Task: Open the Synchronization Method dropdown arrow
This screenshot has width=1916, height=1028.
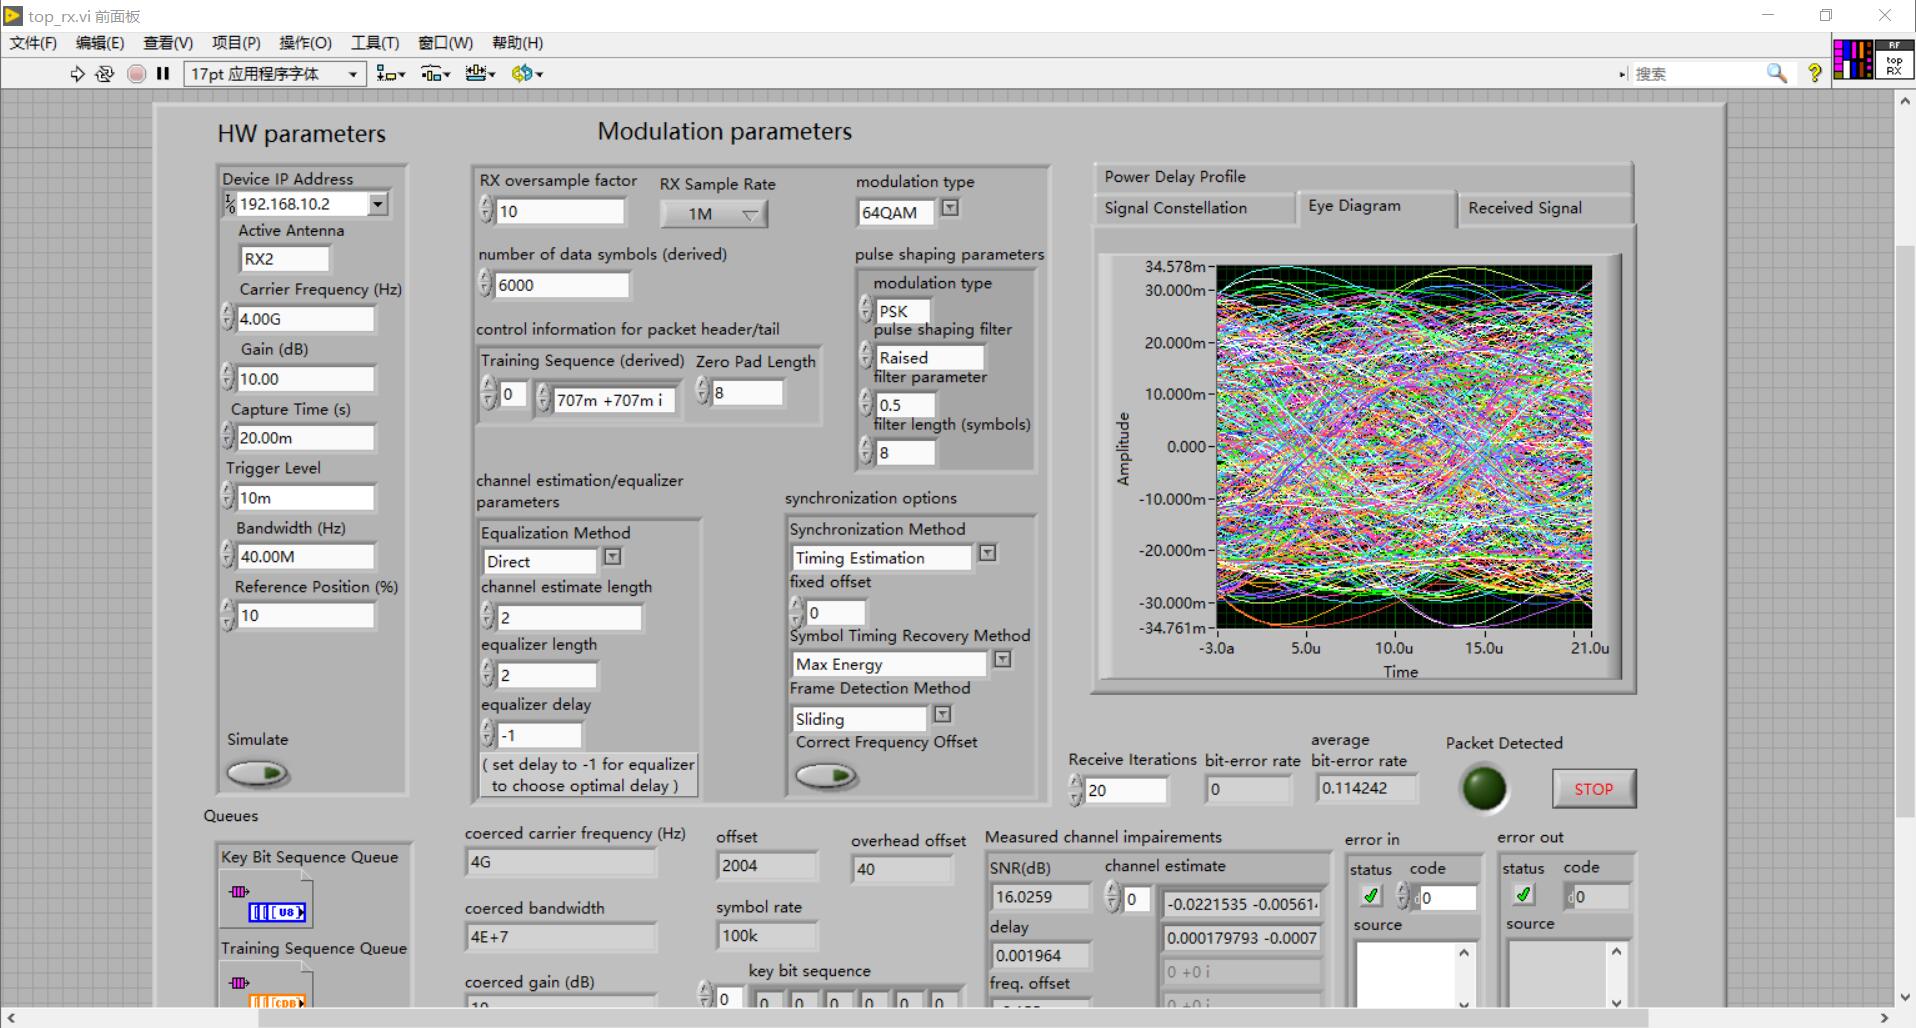Action: tap(987, 553)
